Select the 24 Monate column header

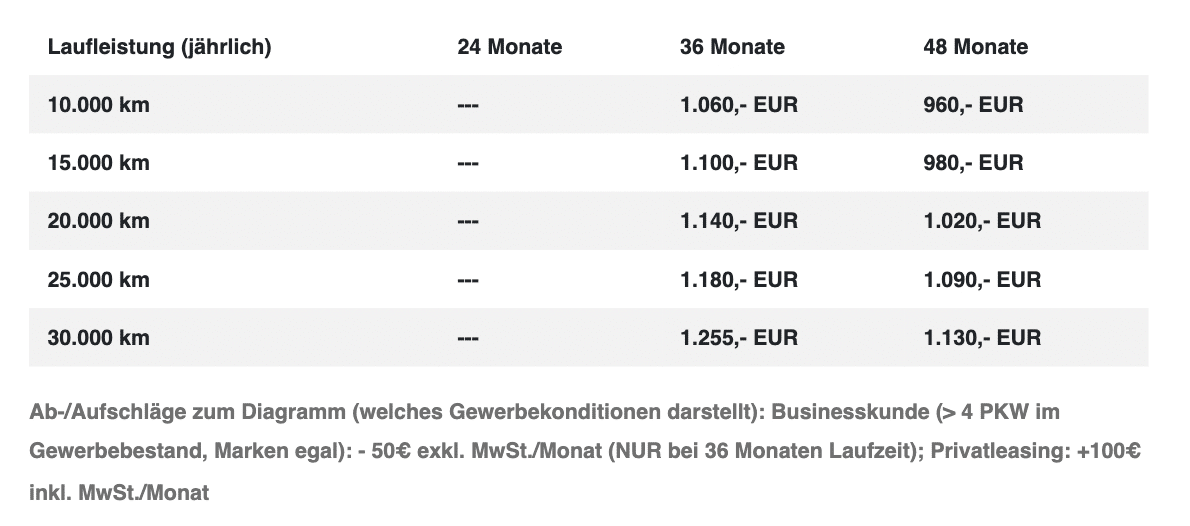click(509, 47)
